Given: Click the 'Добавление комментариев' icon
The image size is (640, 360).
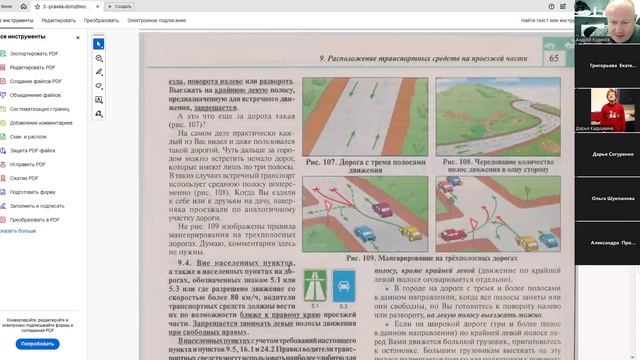Looking at the screenshot, I should [x=3, y=123].
